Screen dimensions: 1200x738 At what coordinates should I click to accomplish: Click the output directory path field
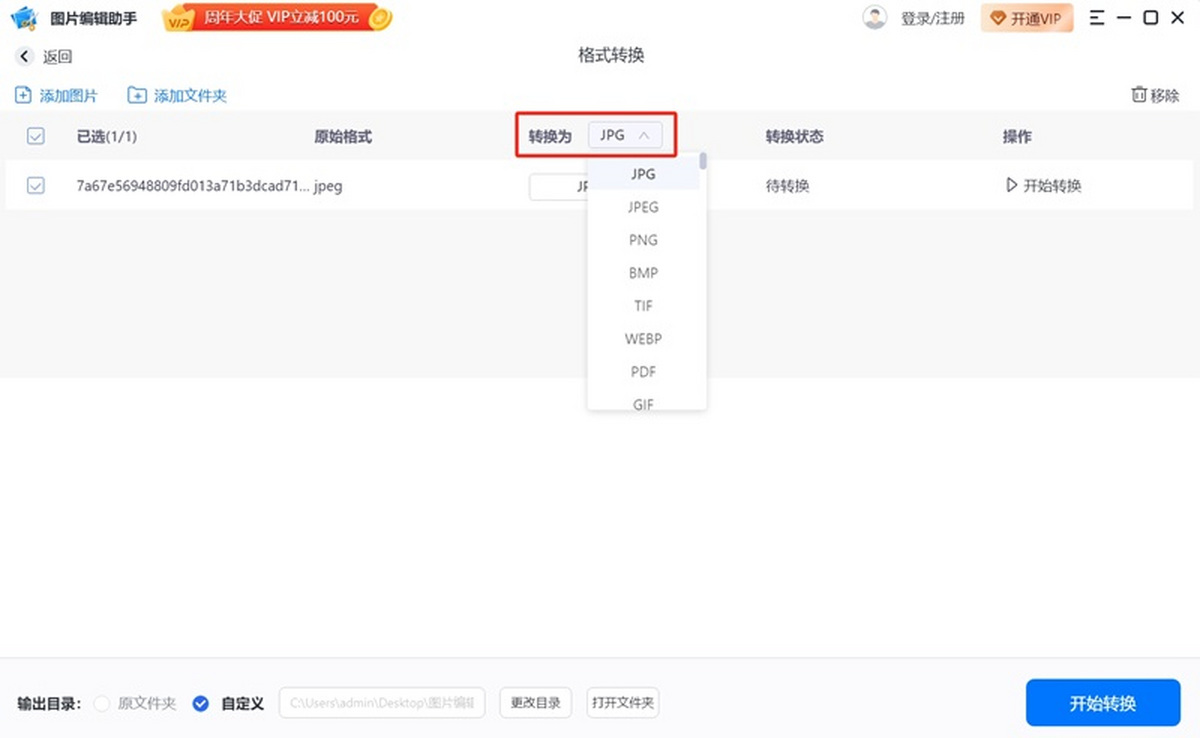[x=382, y=703]
